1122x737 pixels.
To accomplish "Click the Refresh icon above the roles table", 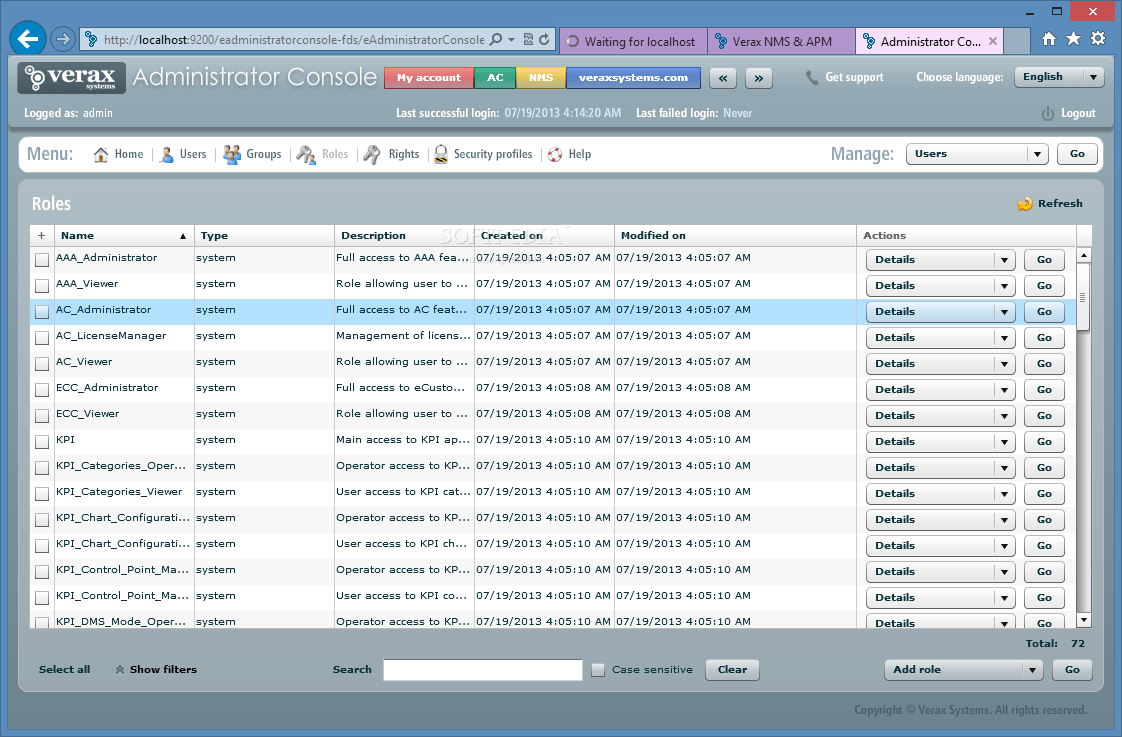I will [x=1025, y=203].
